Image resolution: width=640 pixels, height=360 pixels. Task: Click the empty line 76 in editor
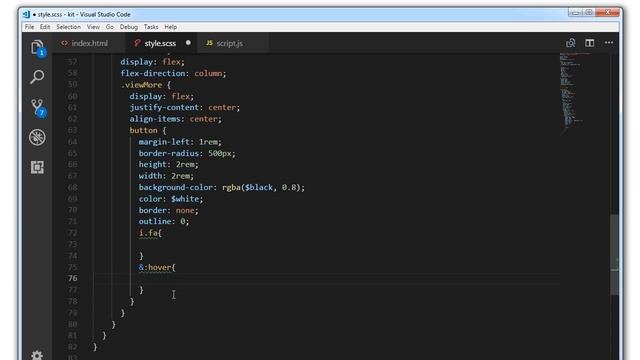[327, 278]
